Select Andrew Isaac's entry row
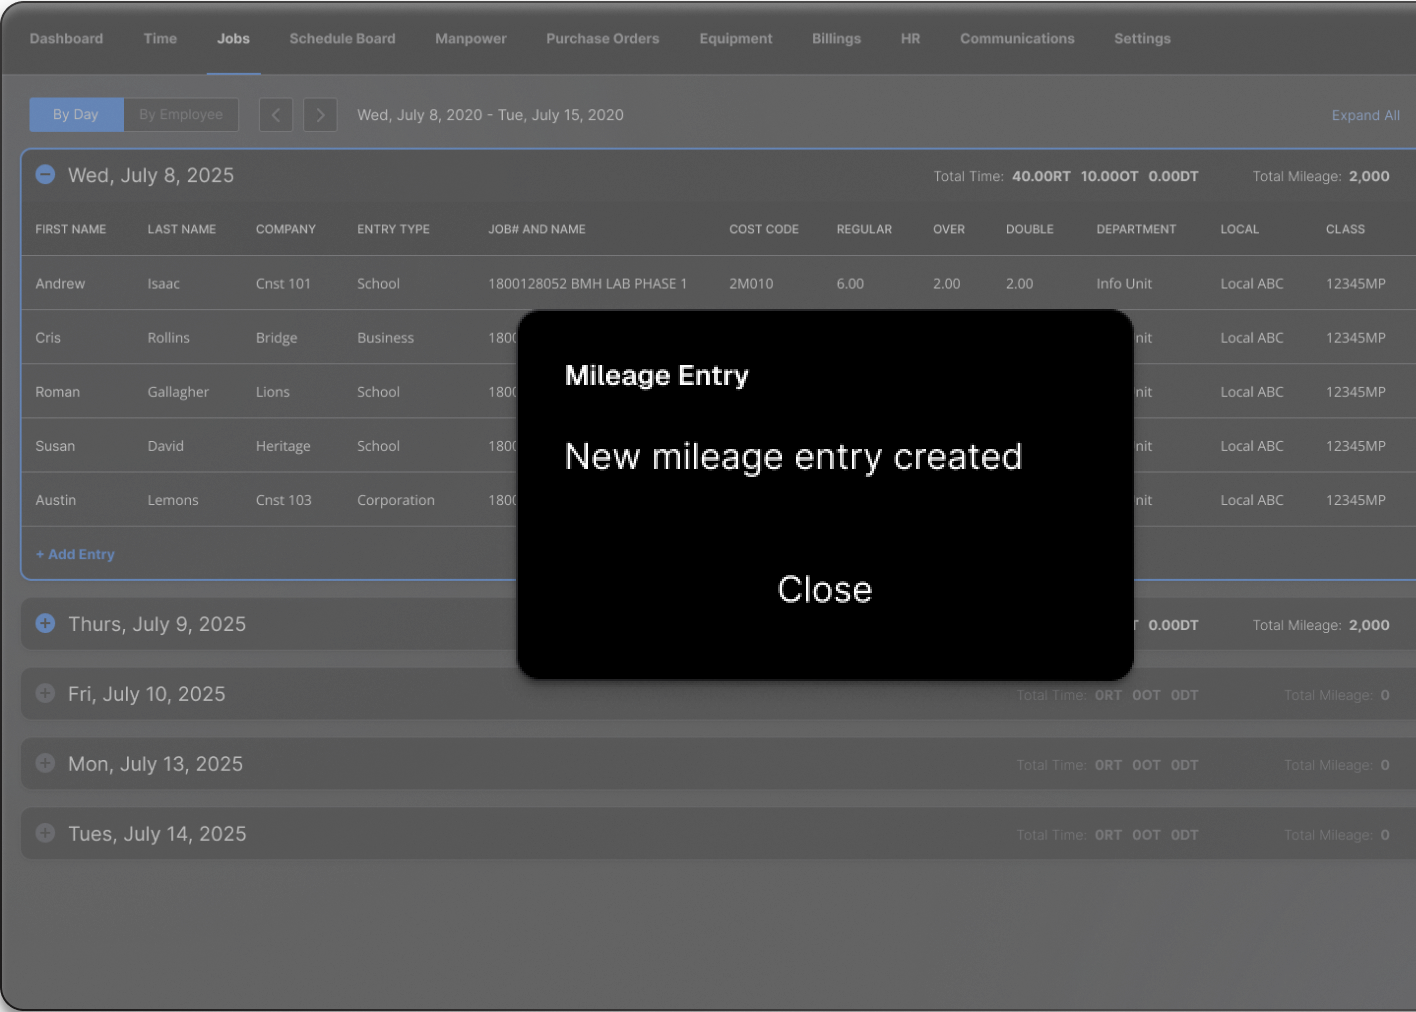1416x1012 pixels. (718, 283)
